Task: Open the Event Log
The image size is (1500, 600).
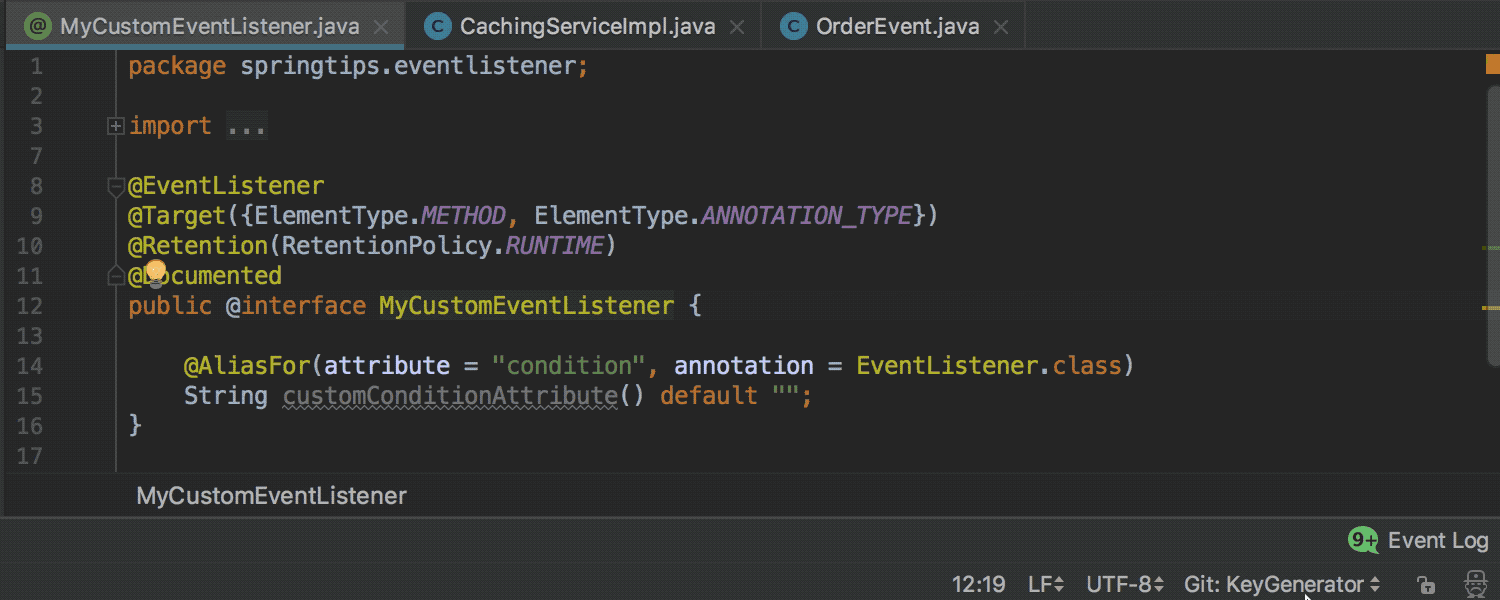Action: click(1436, 540)
